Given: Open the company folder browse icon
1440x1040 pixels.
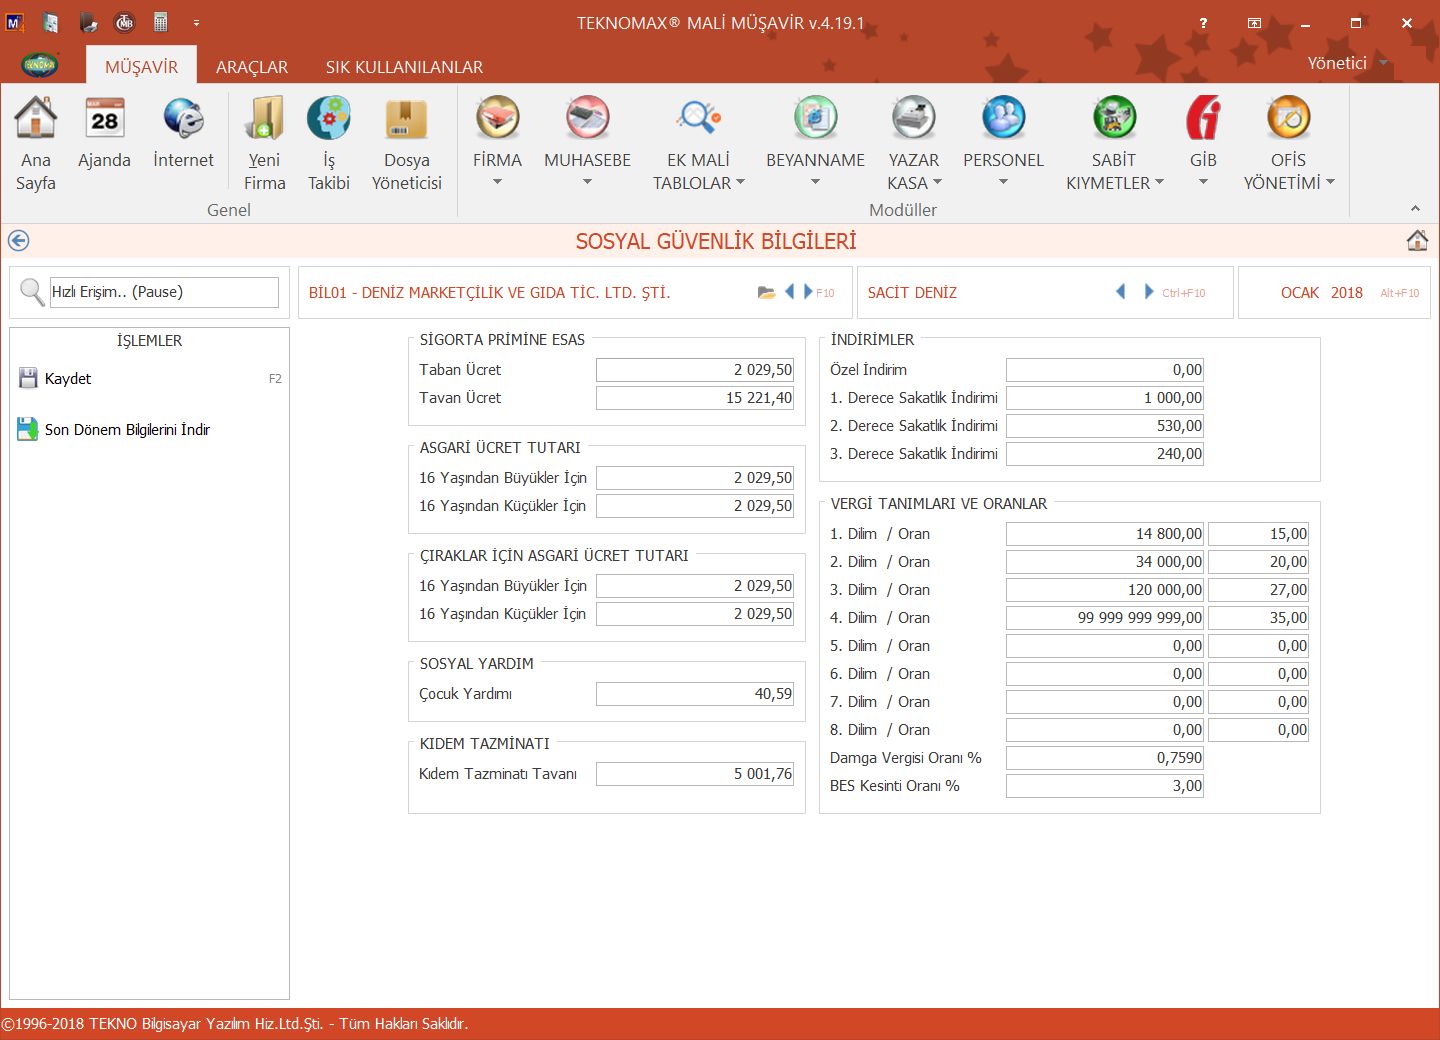Looking at the screenshot, I should click(x=766, y=293).
